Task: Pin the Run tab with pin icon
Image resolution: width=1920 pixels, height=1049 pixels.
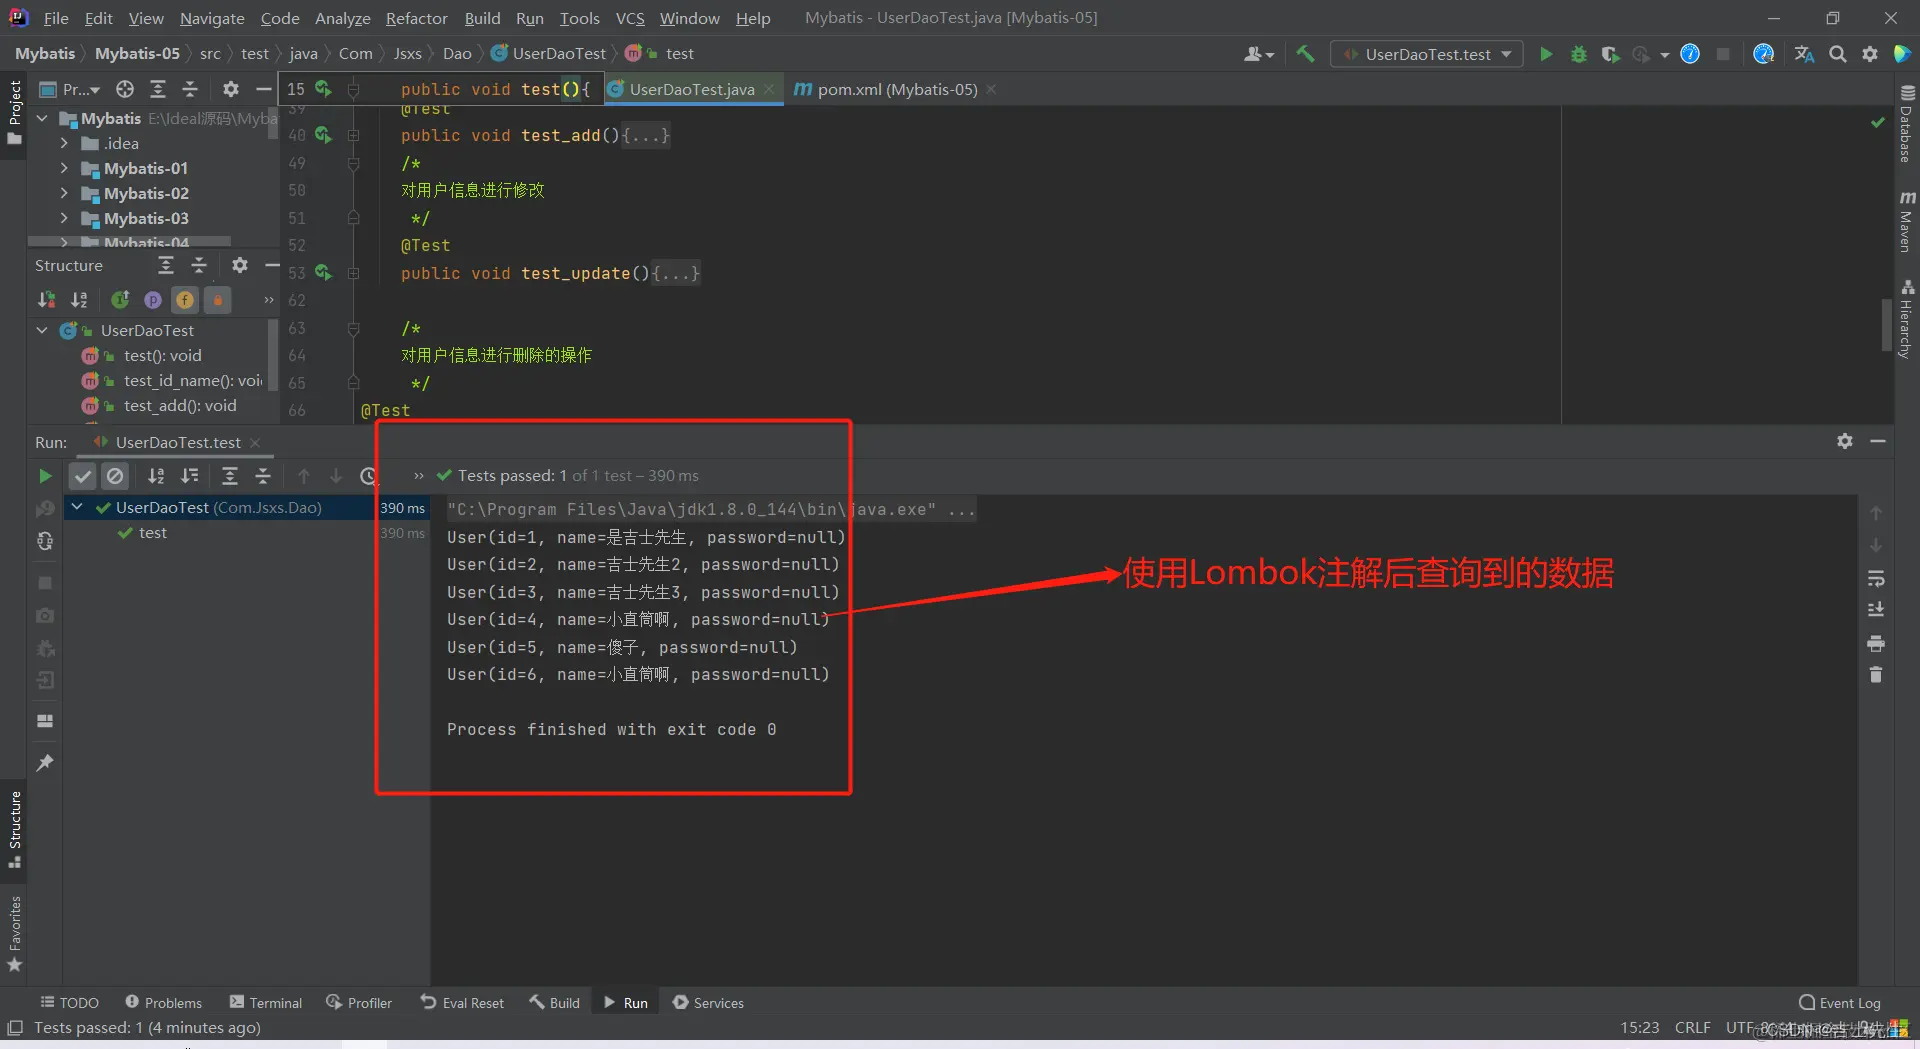Action: pos(45,763)
